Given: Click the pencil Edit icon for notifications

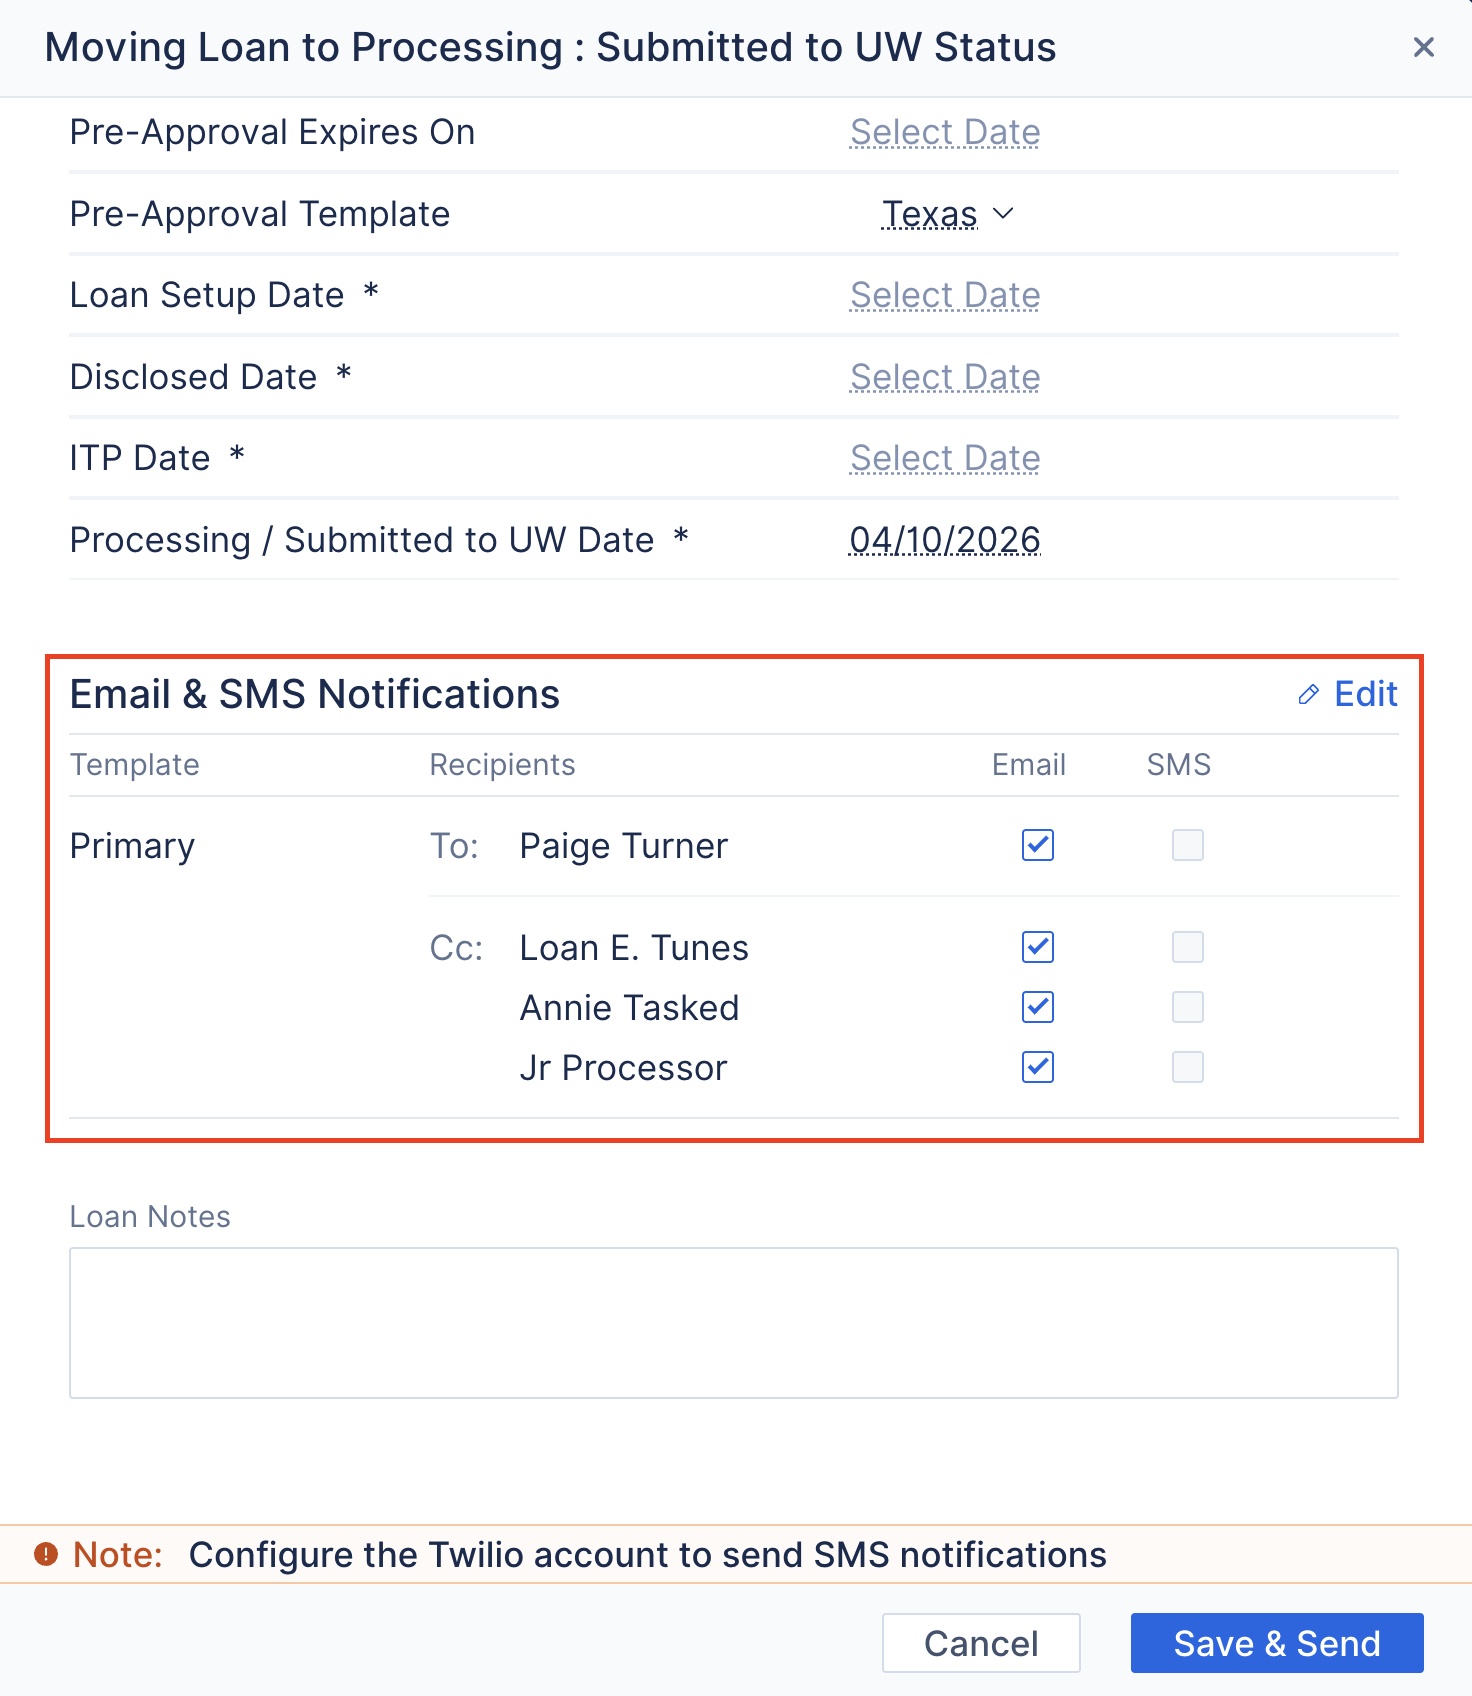Looking at the screenshot, I should coord(1307,693).
